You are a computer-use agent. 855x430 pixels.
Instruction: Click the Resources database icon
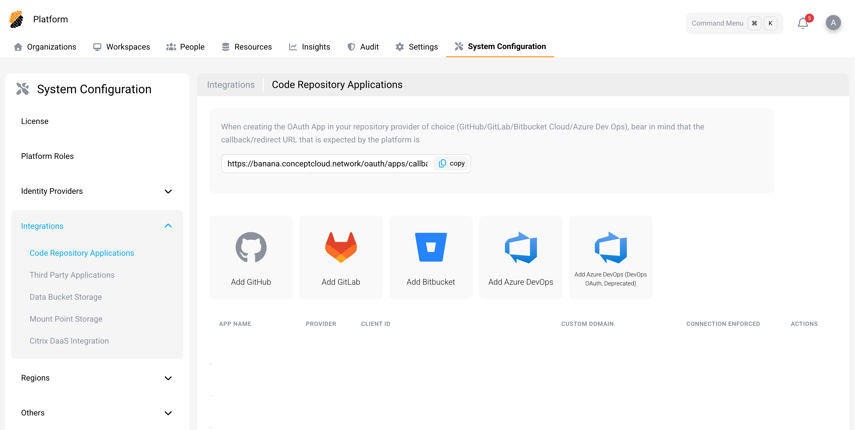[225, 47]
